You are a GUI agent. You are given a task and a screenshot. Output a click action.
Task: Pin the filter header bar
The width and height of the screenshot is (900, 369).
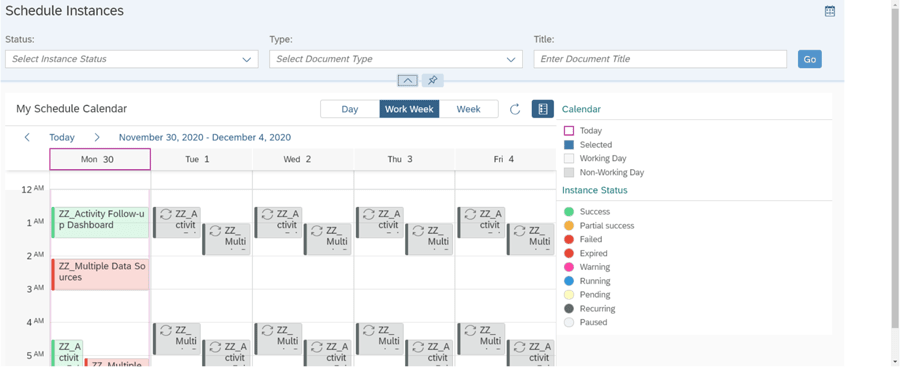click(x=433, y=81)
